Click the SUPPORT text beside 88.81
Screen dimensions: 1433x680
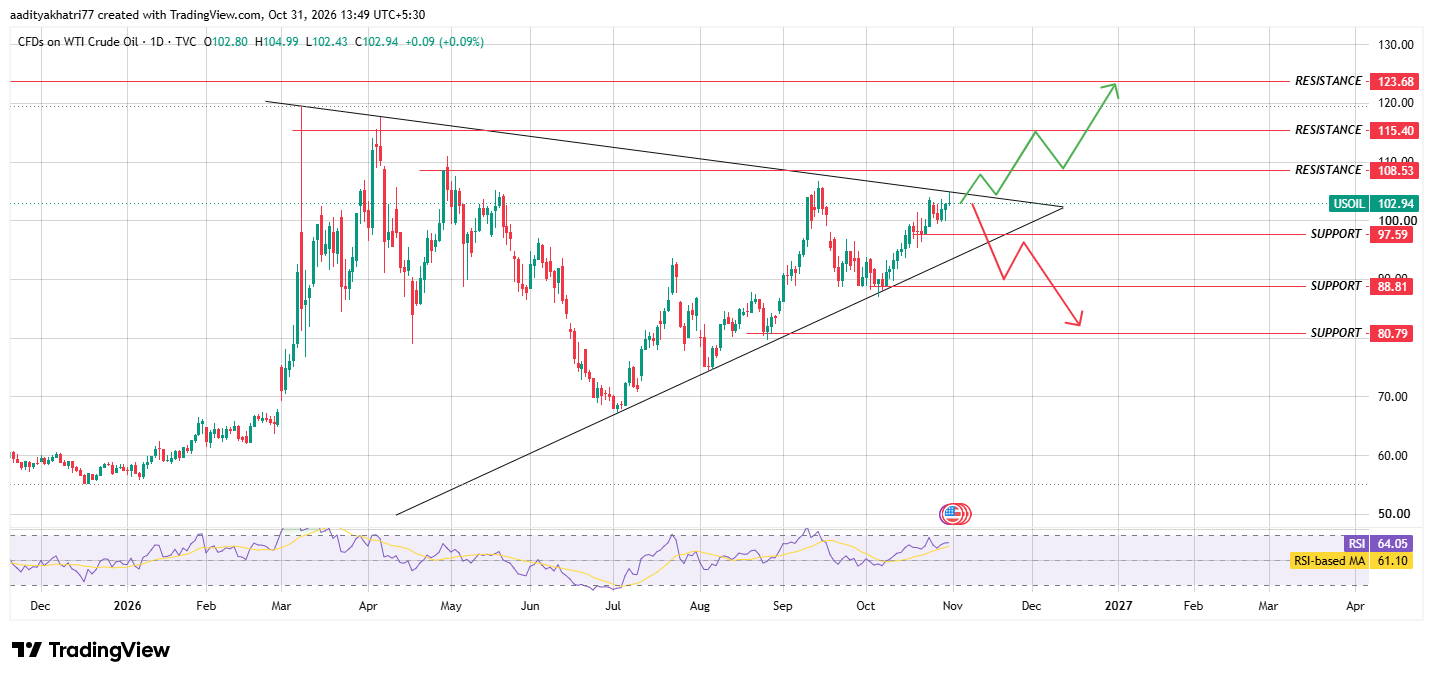pyautogui.click(x=1336, y=286)
